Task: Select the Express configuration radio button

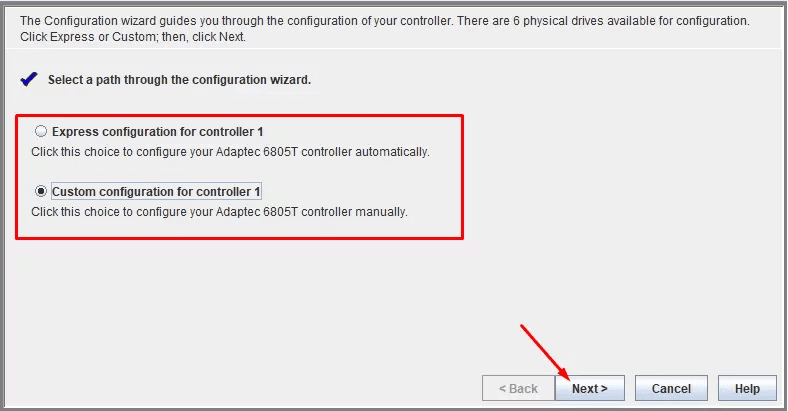Action: pyautogui.click(x=41, y=131)
